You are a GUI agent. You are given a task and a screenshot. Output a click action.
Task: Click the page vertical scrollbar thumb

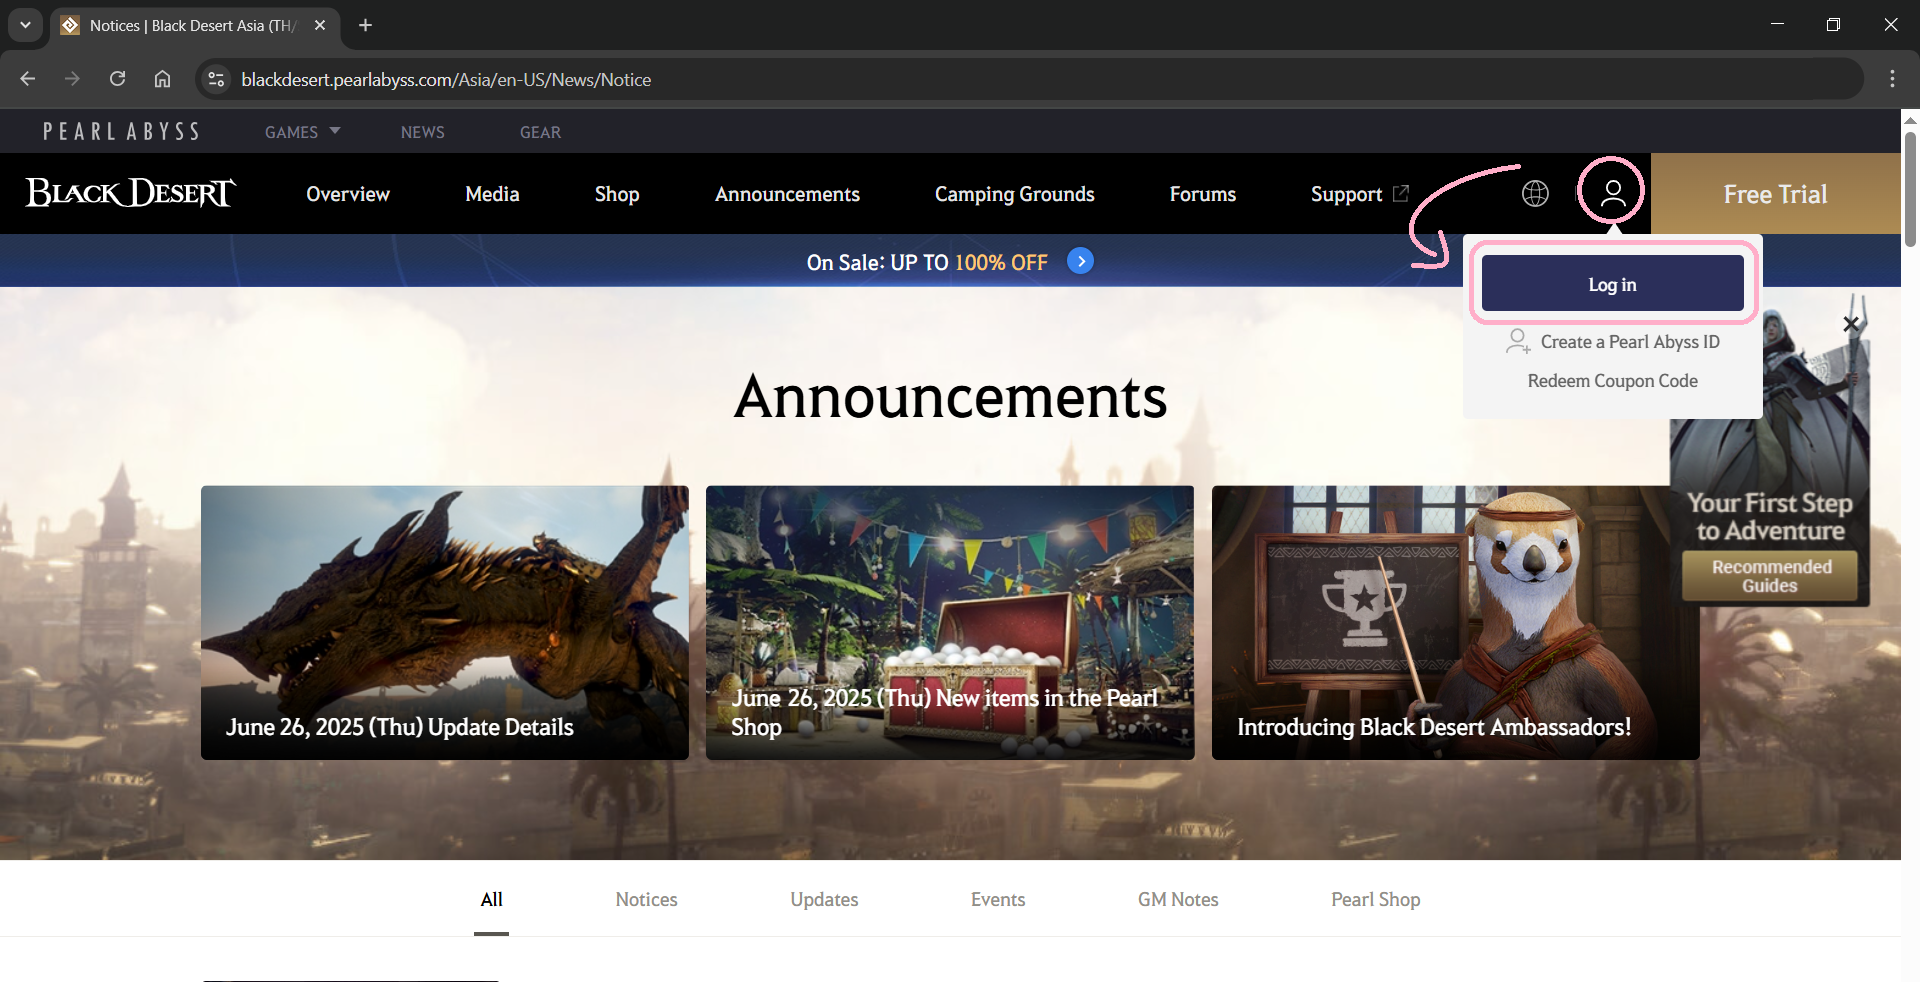1910,189
